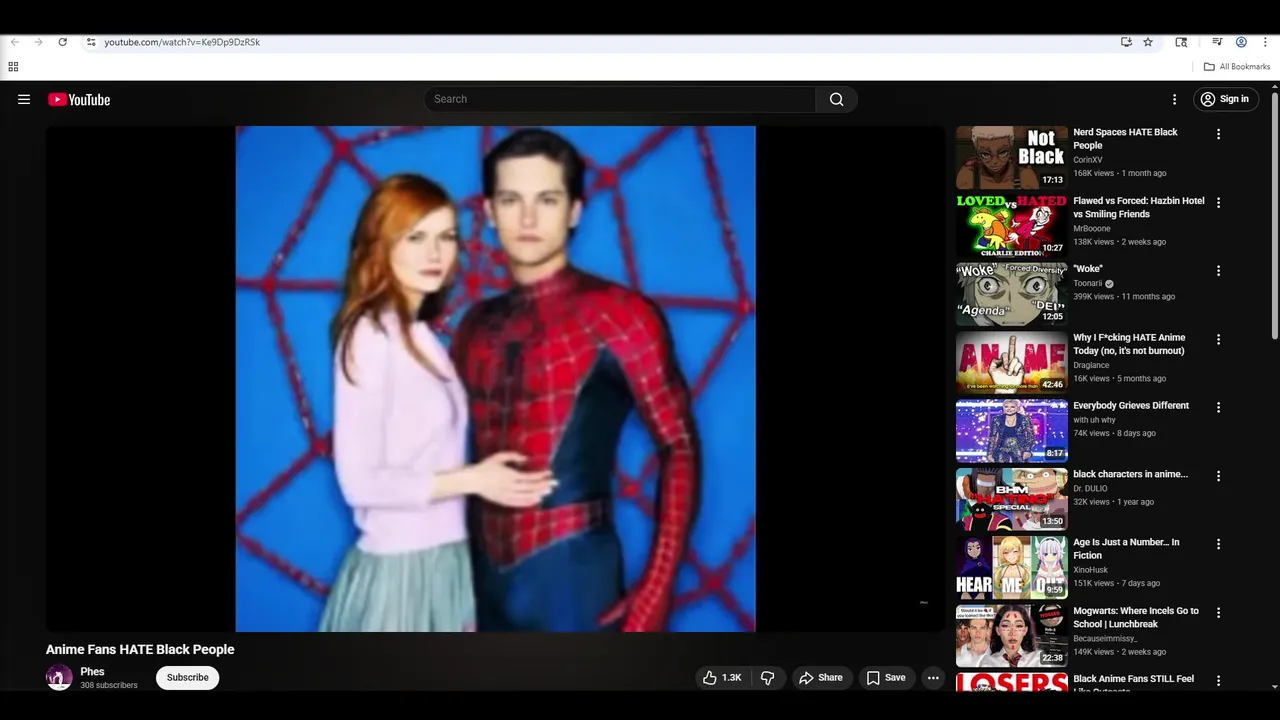The width and height of the screenshot is (1280, 720).
Task: Open the Chrome profile avatar icon
Action: click(1241, 42)
